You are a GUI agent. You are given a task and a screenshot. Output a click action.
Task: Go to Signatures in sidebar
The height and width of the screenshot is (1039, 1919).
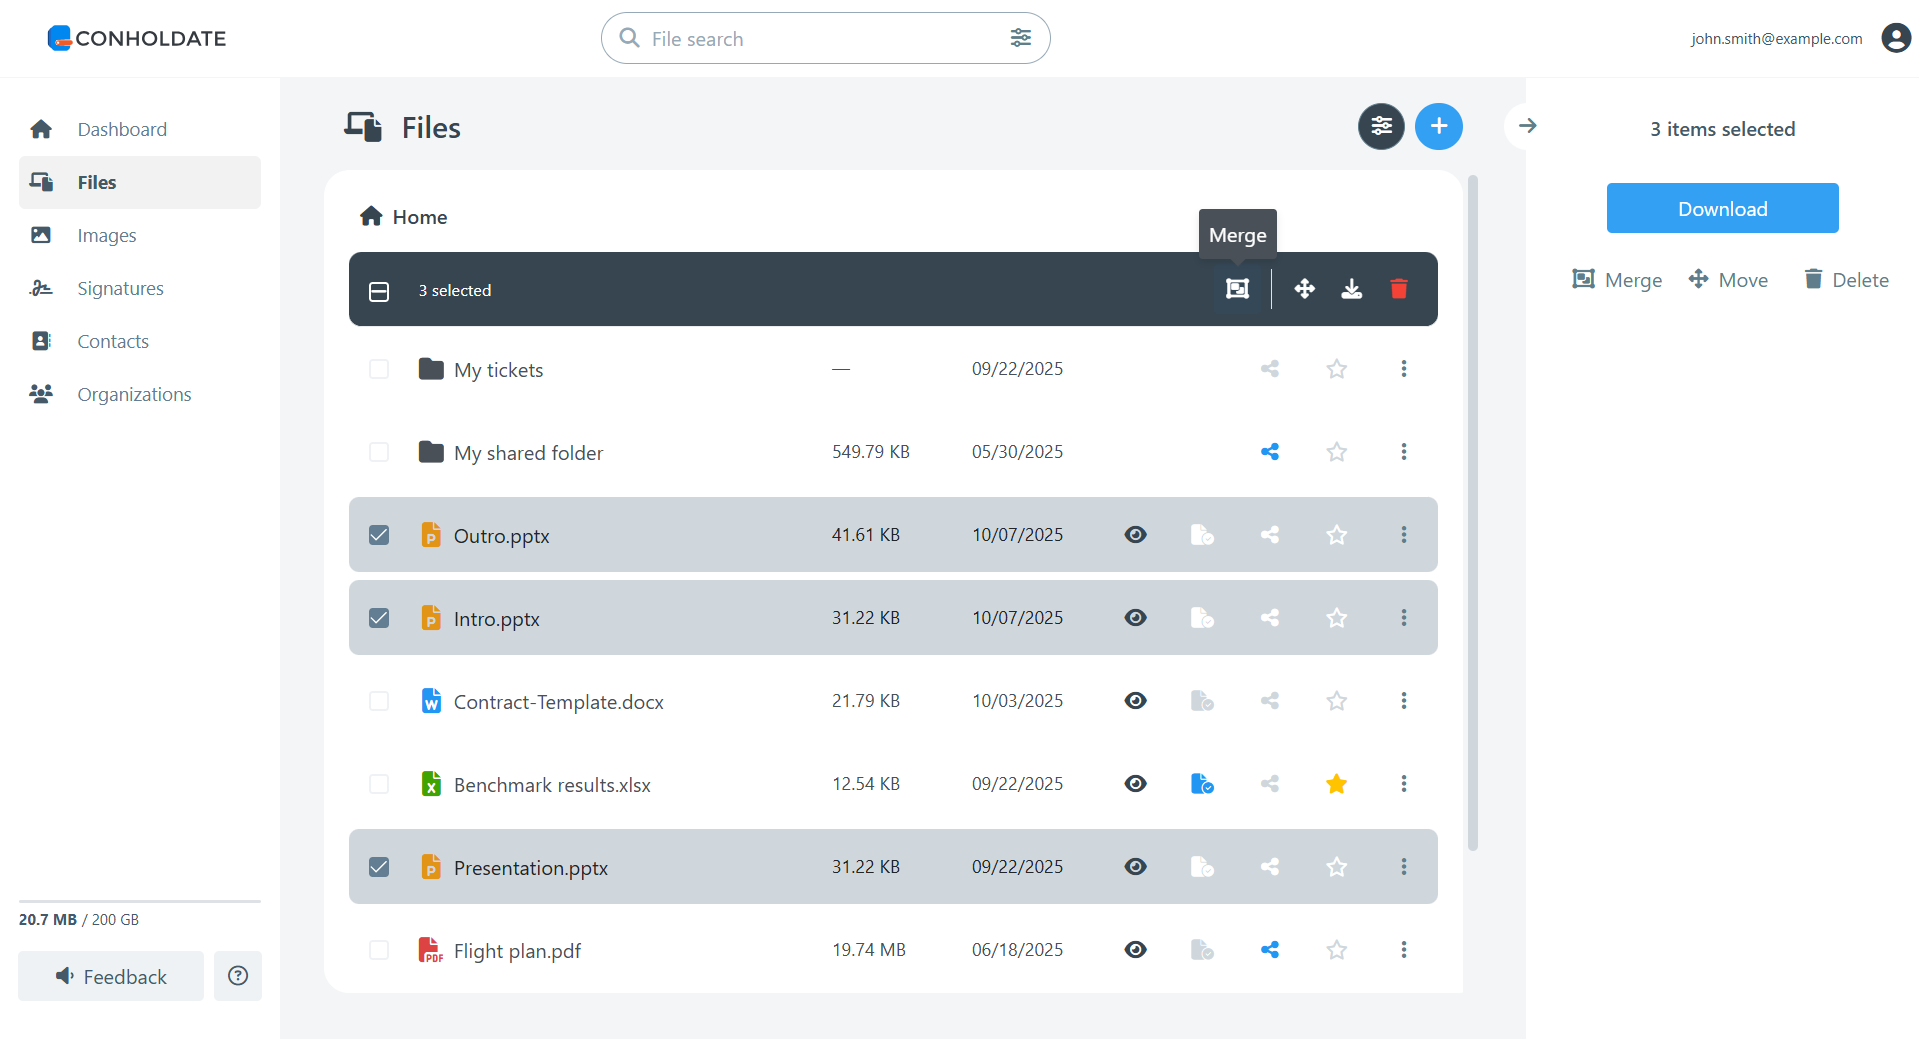[120, 288]
